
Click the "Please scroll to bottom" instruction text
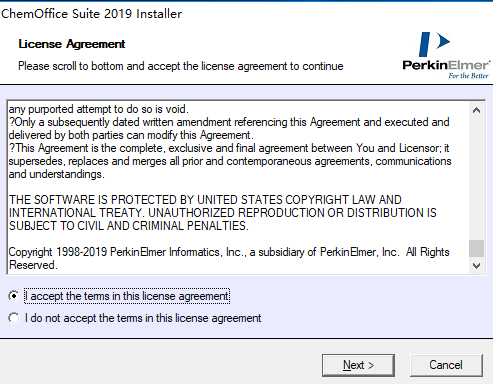point(181,66)
